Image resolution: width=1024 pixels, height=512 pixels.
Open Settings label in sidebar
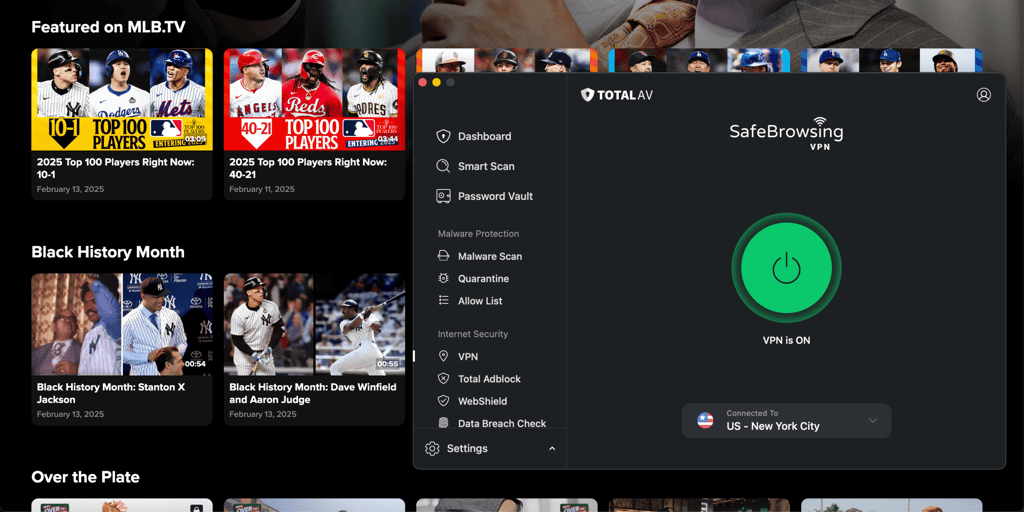point(467,449)
